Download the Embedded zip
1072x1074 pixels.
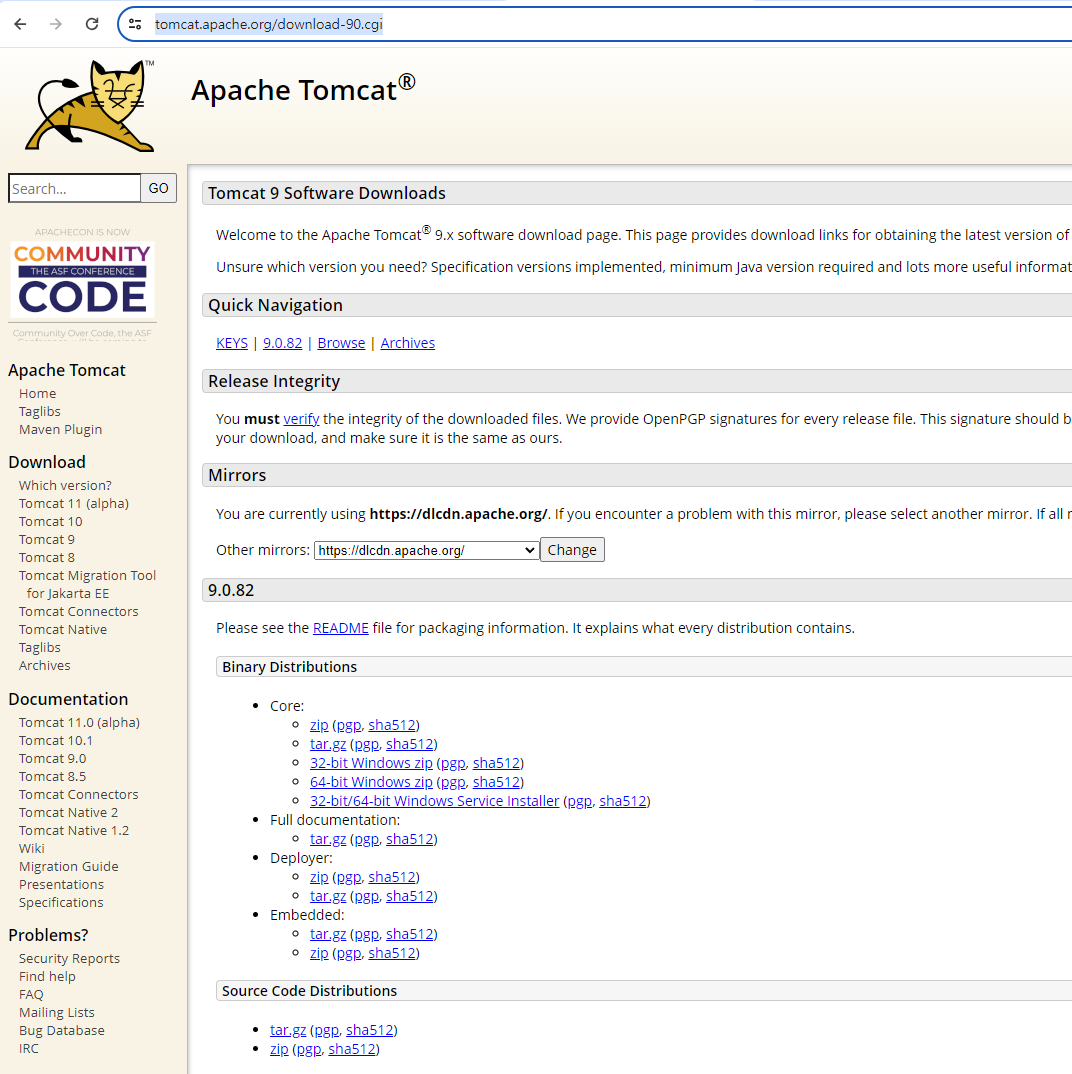(x=319, y=953)
